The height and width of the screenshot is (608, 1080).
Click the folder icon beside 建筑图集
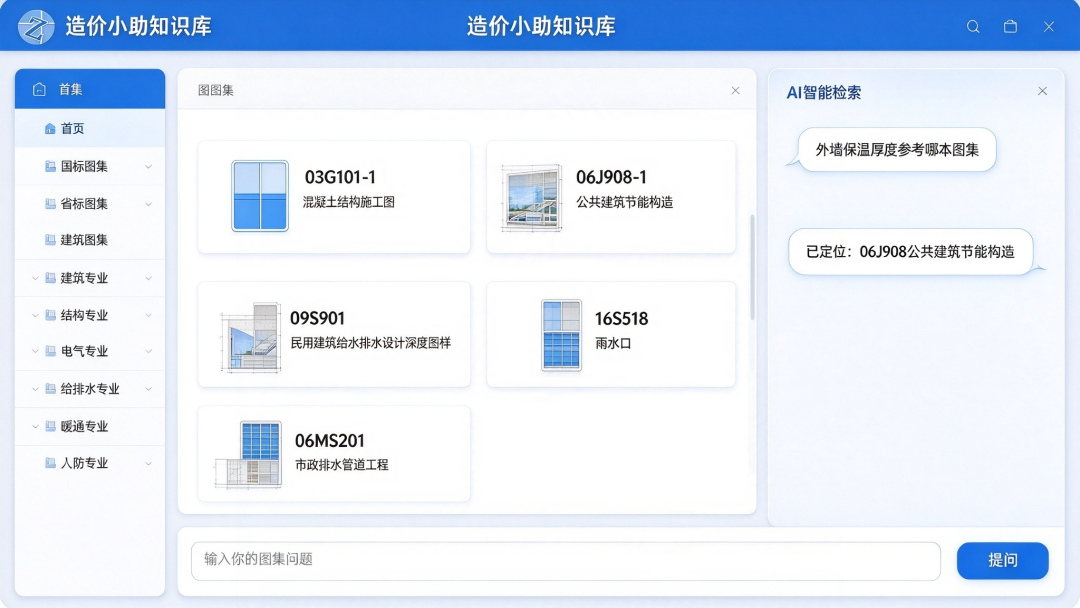pos(50,240)
